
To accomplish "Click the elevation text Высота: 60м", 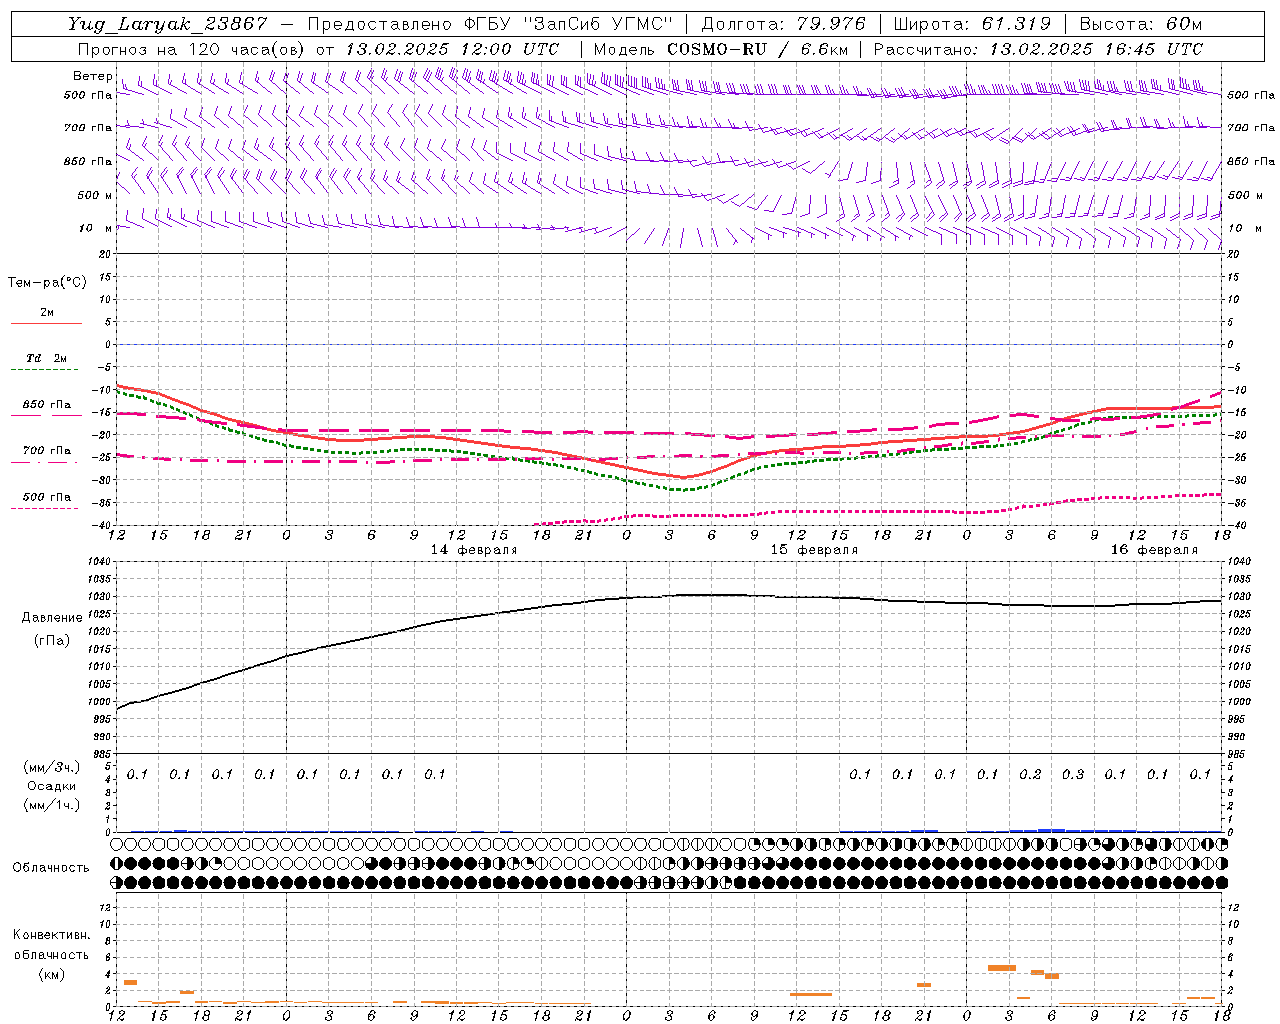I will 1140,24.
